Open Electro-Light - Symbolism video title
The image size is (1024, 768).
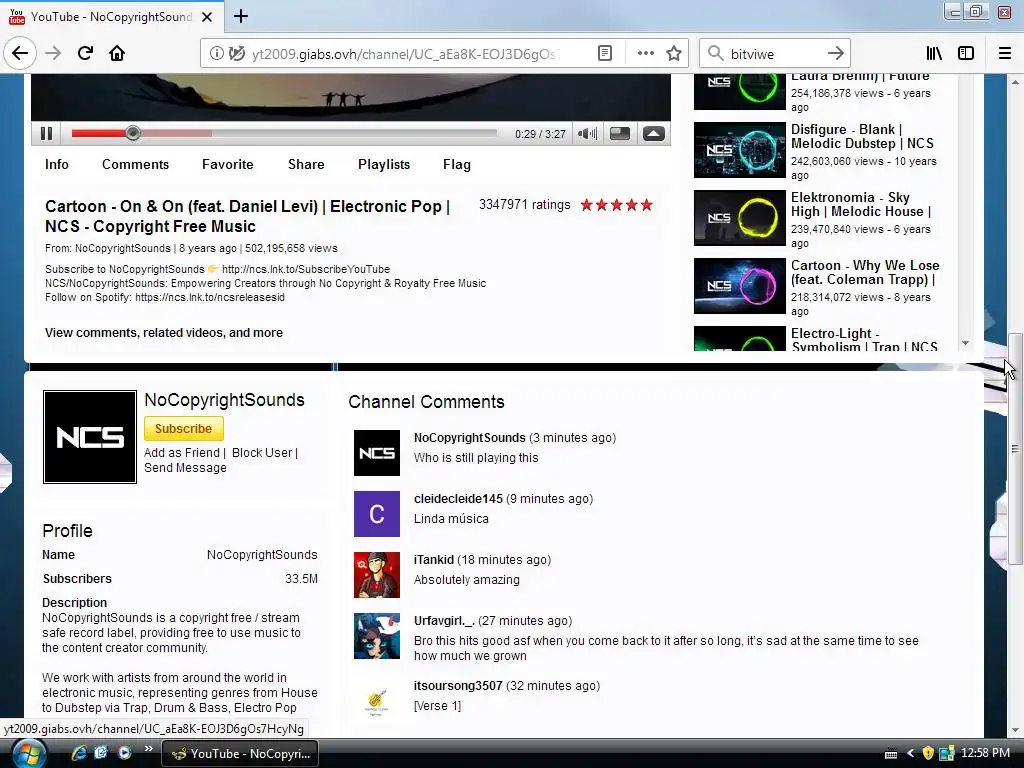pos(865,340)
